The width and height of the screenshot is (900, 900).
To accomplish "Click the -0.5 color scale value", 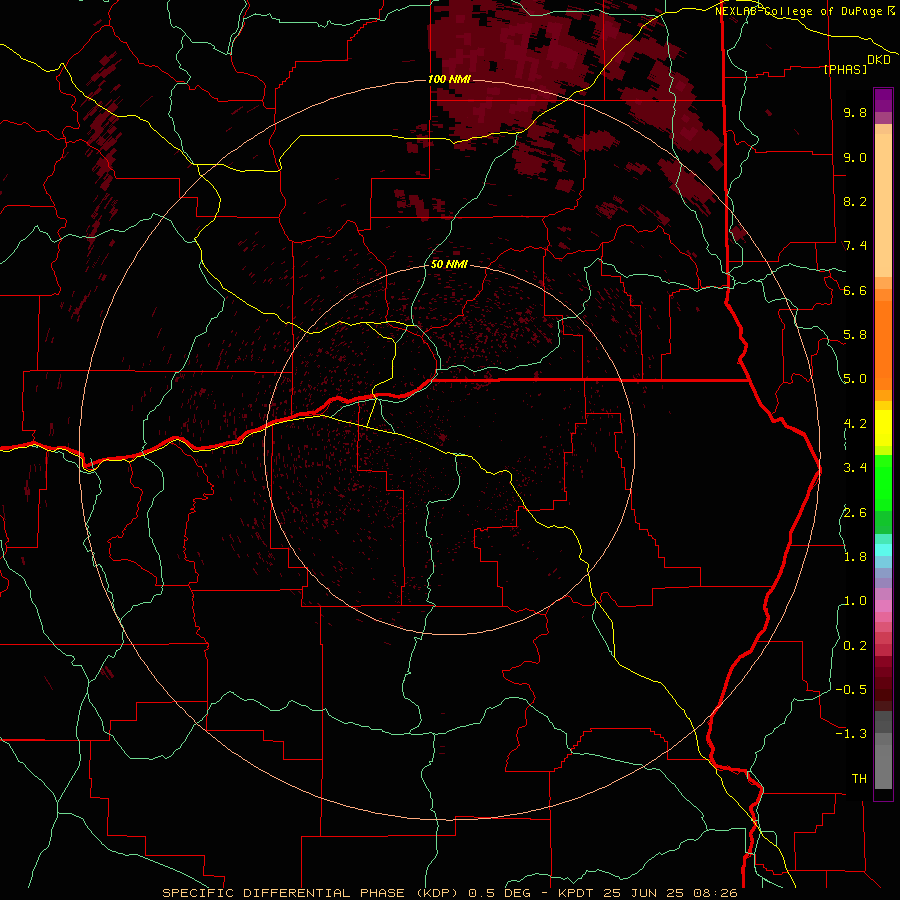I will pyautogui.click(x=851, y=690).
